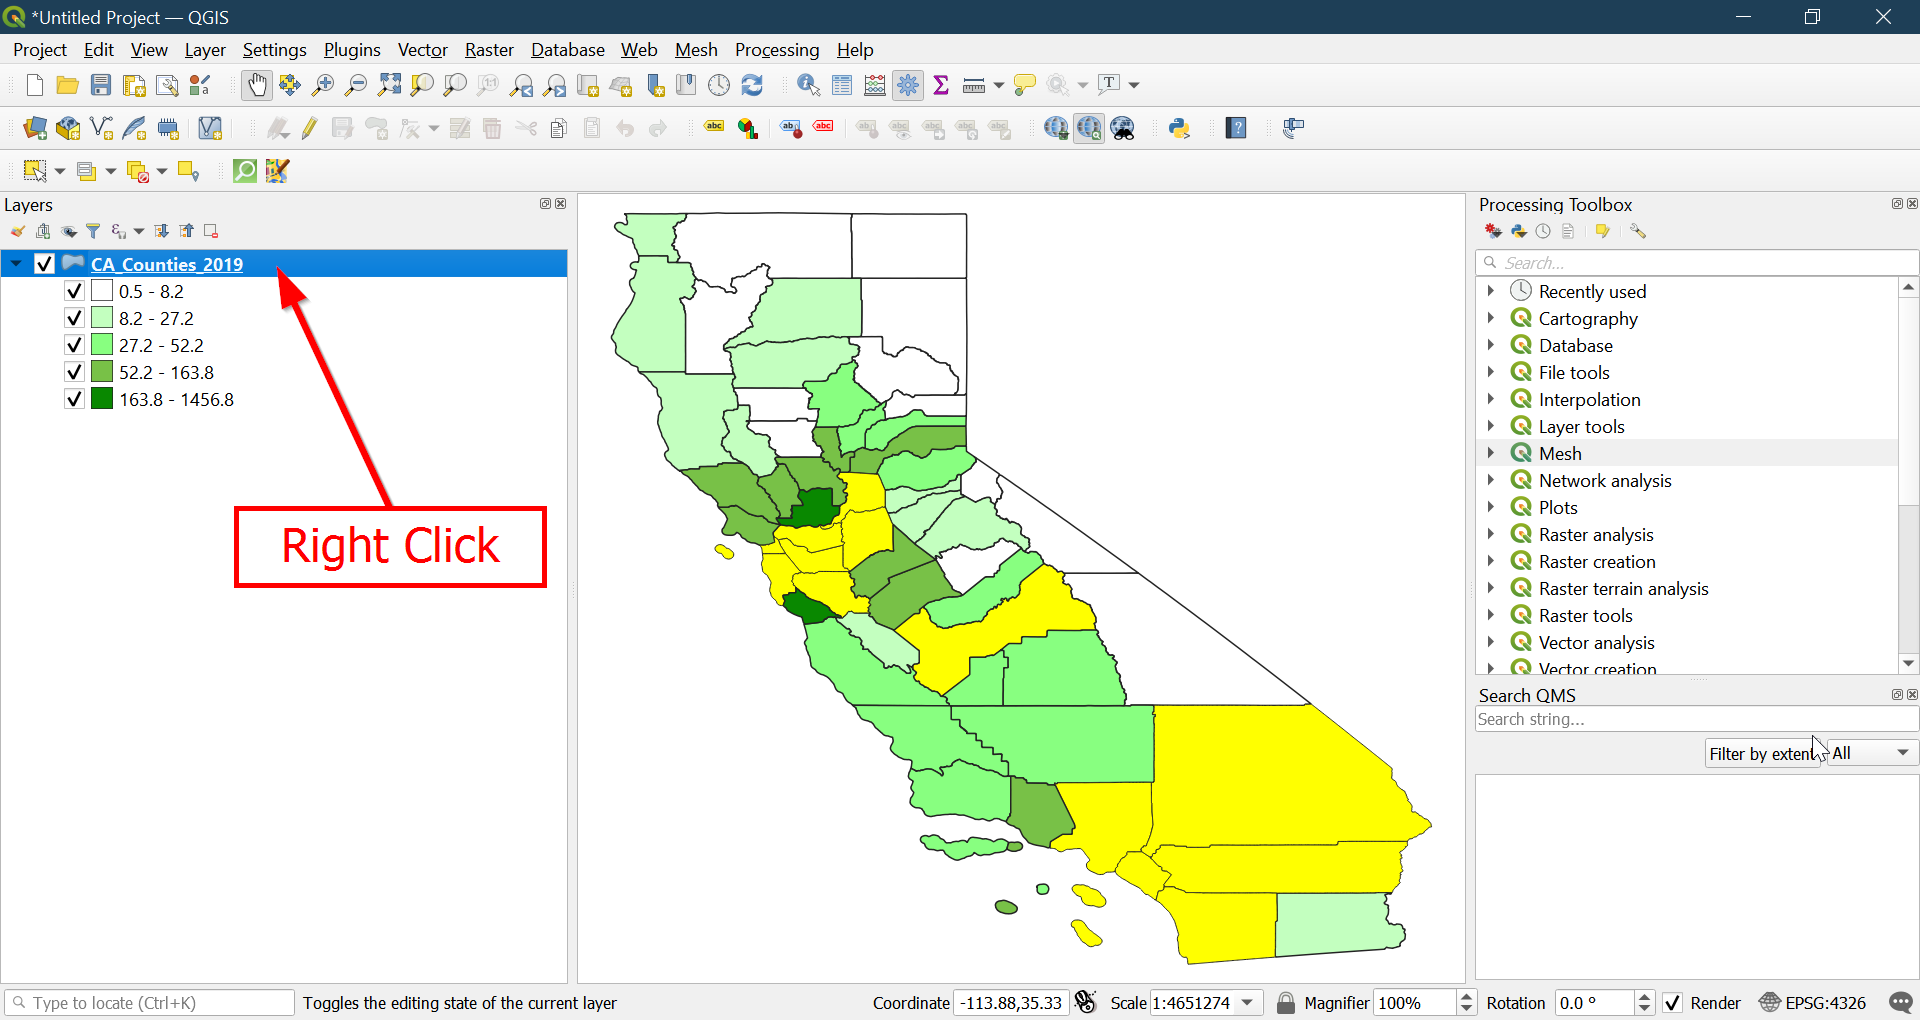Toggle the Render checkbox in status bar

click(x=1672, y=1003)
